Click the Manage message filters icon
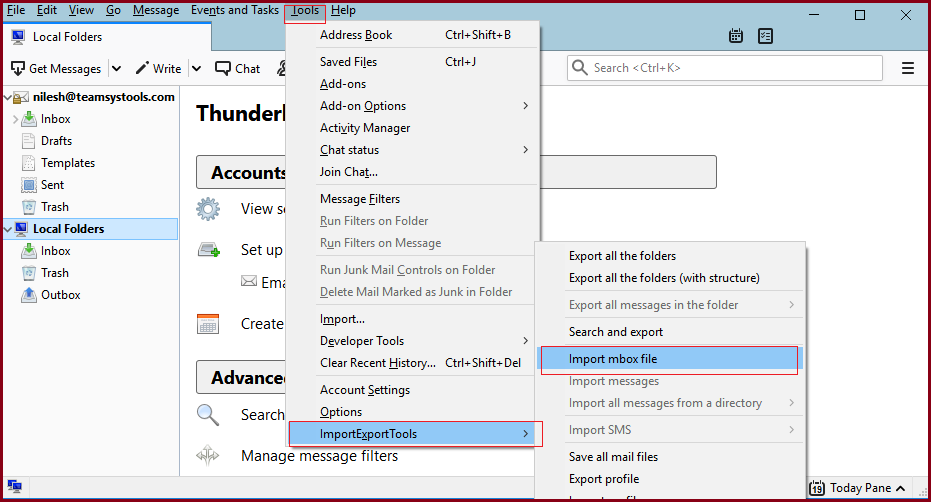Image resolution: width=931 pixels, height=502 pixels. [x=208, y=456]
